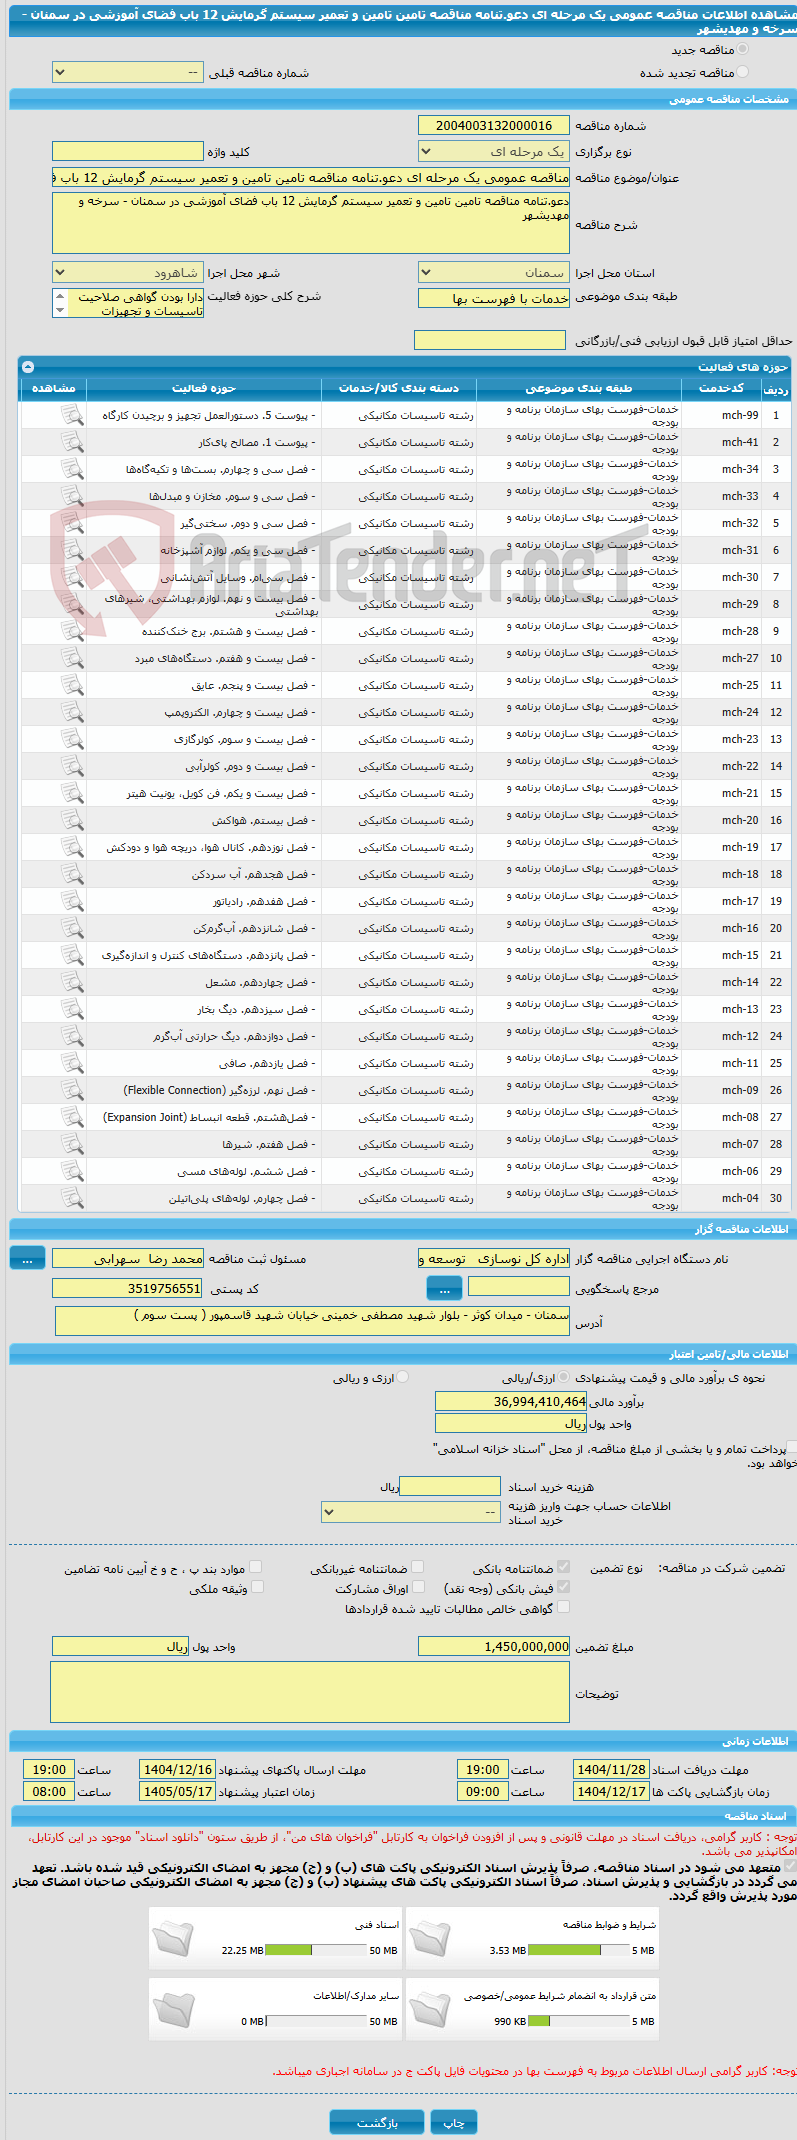The image size is (797, 2140).
Task: View details icon for row mch-17
Action: click(72, 901)
